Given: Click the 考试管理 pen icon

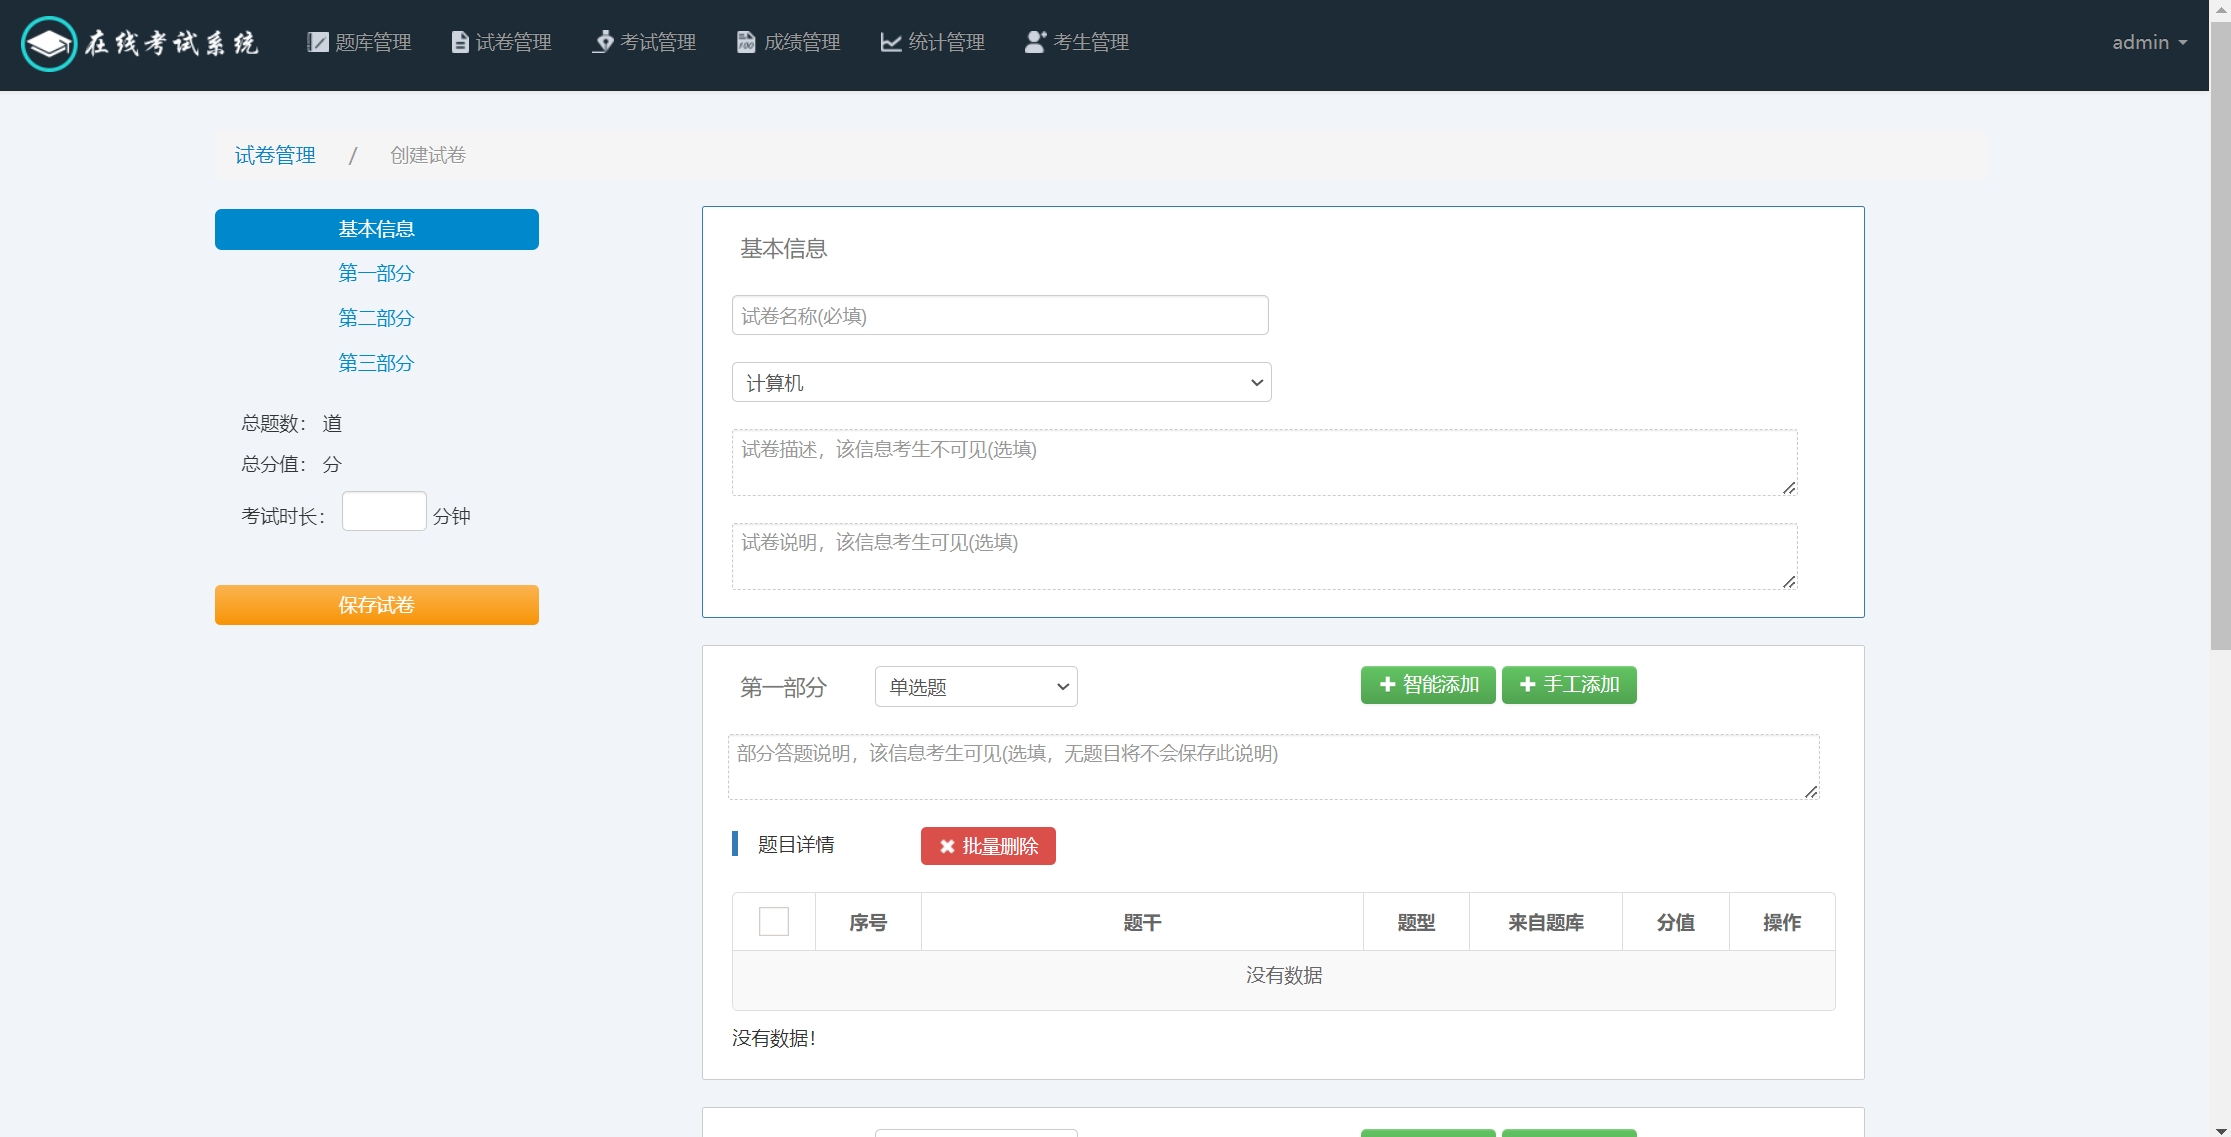Looking at the screenshot, I should pyautogui.click(x=603, y=42).
